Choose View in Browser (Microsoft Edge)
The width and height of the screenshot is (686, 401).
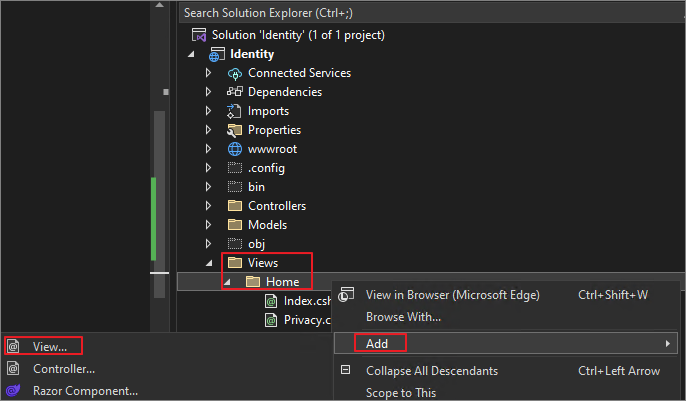pyautogui.click(x=505, y=295)
